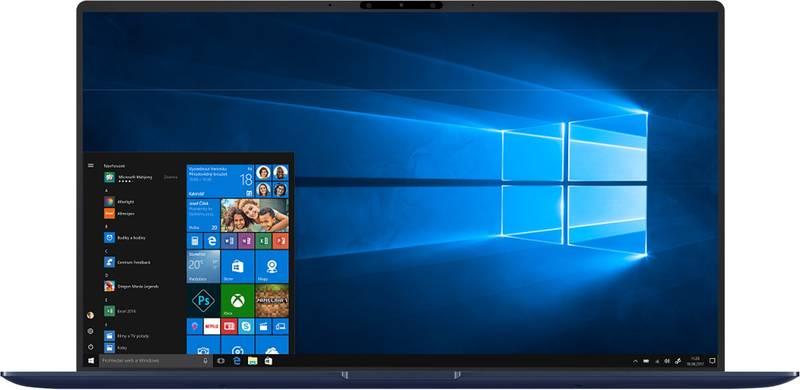Open the Store tile in Start menu
This screenshot has width=800, height=390.
coord(237,266)
